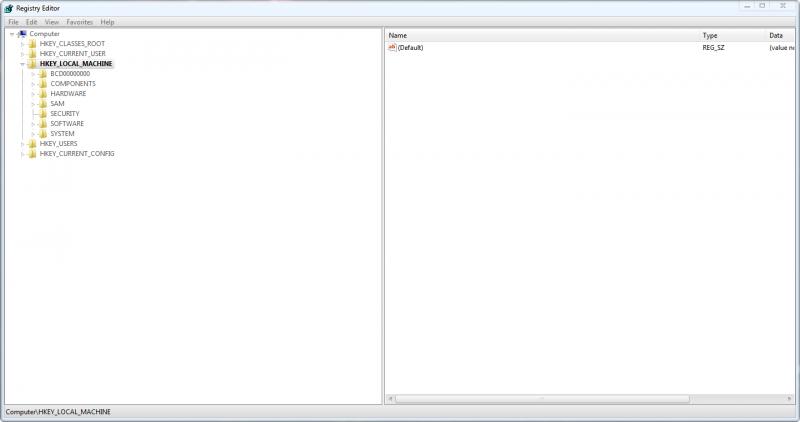
Task: Open the Edit menu
Action: coord(32,22)
